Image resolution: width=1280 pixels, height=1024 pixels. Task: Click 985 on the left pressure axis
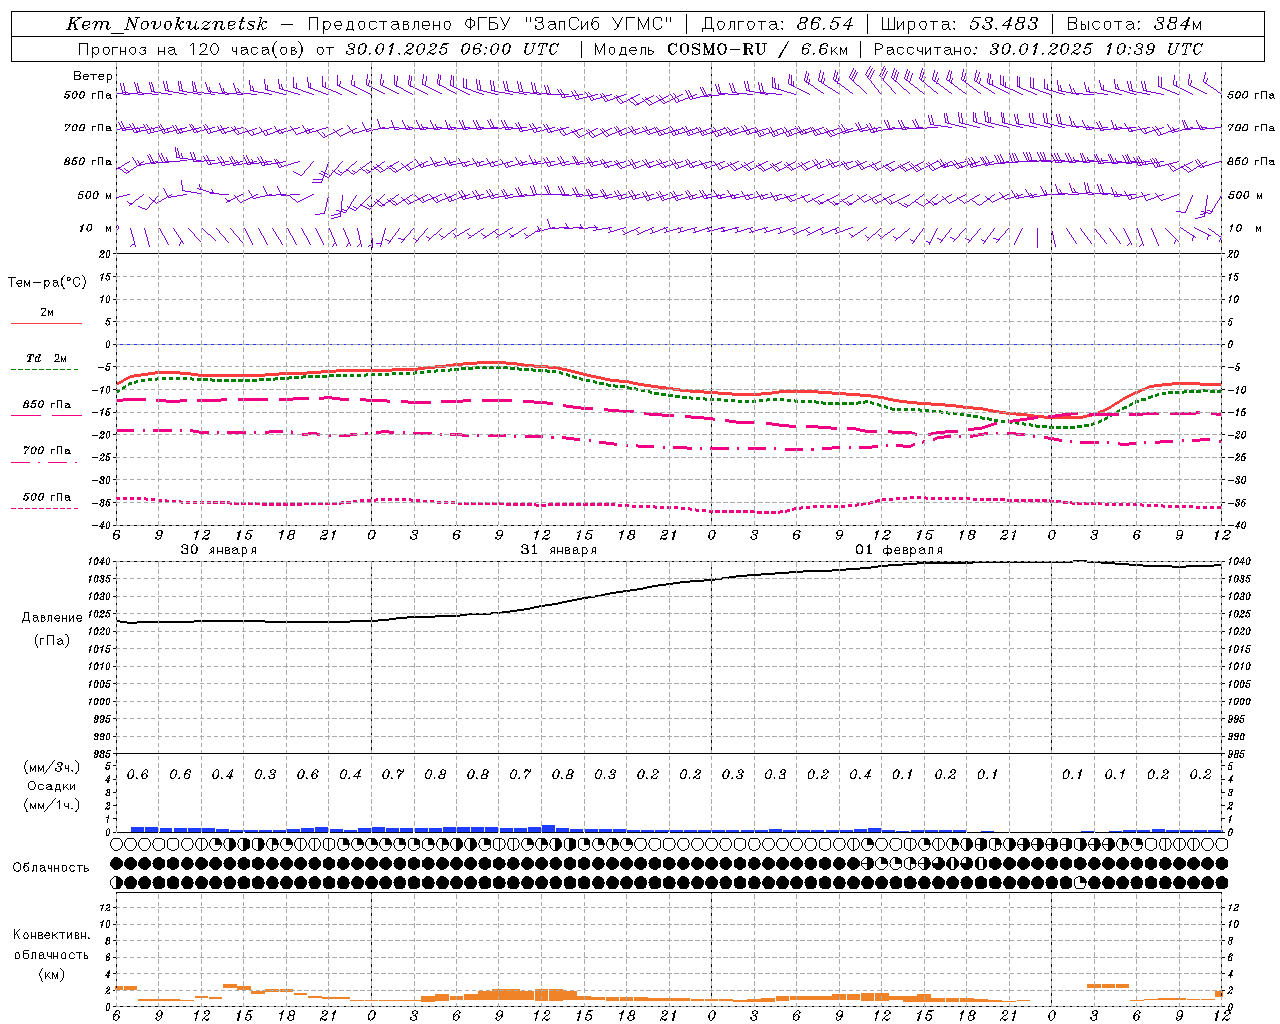(x=103, y=754)
